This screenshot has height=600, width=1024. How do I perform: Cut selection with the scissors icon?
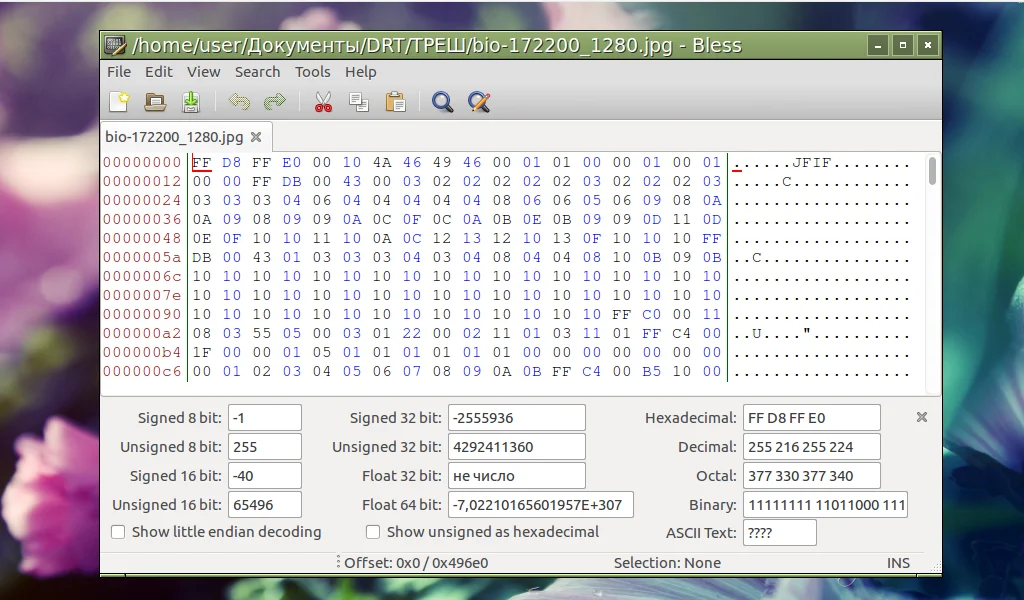(x=323, y=102)
